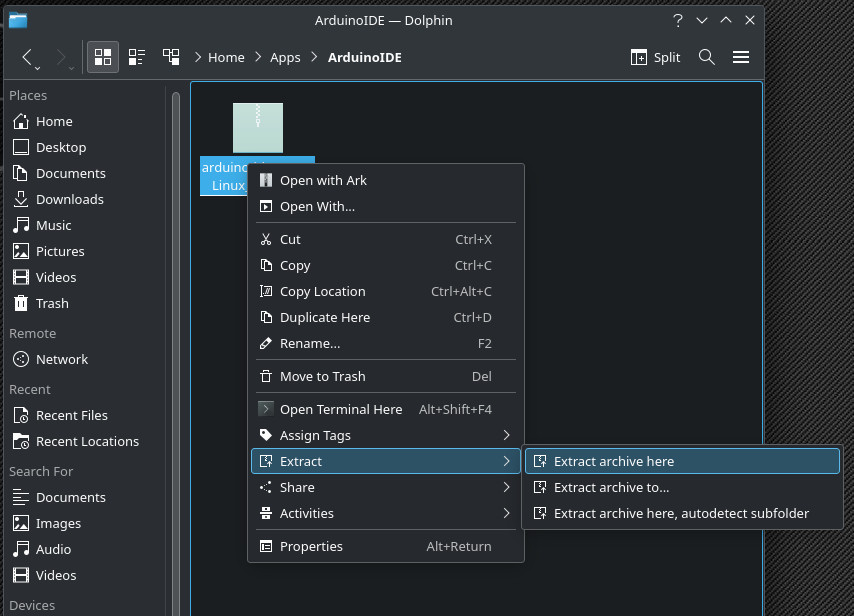Switch to details view mode
The height and width of the screenshot is (616, 854).
[171, 57]
